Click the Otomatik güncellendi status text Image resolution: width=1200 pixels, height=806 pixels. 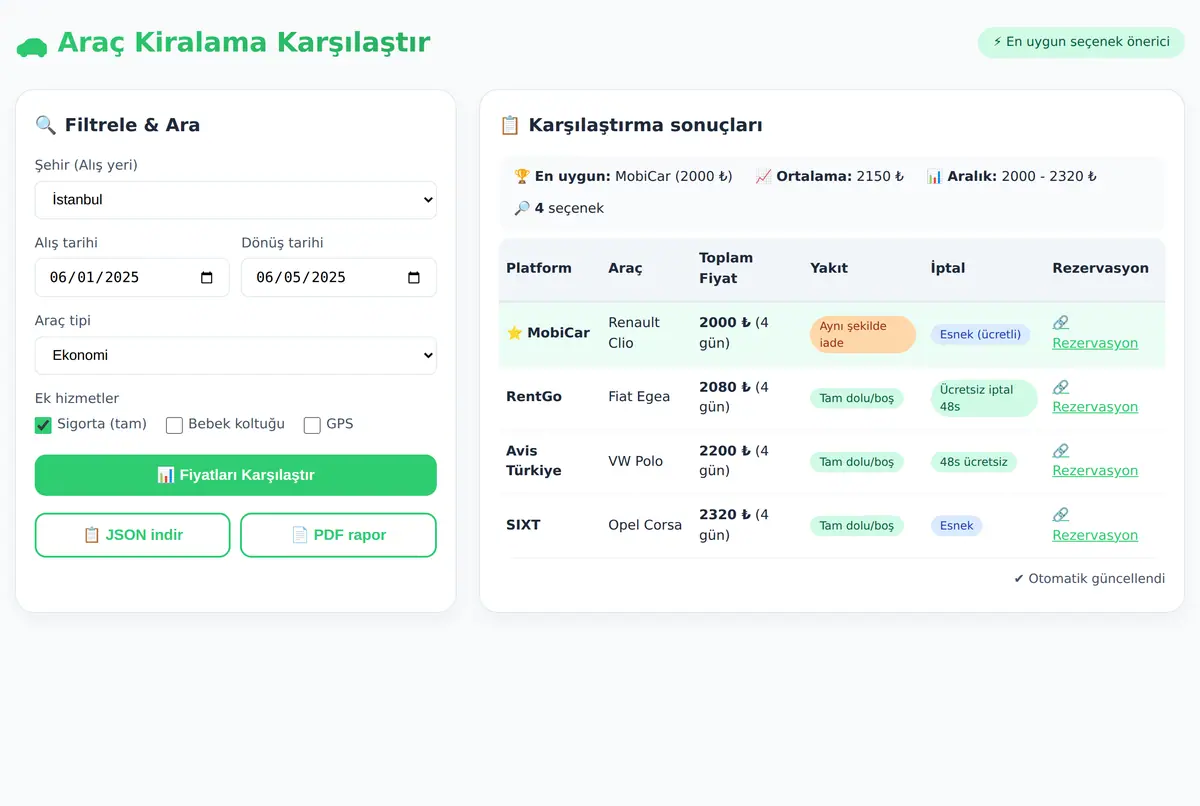coord(1089,579)
